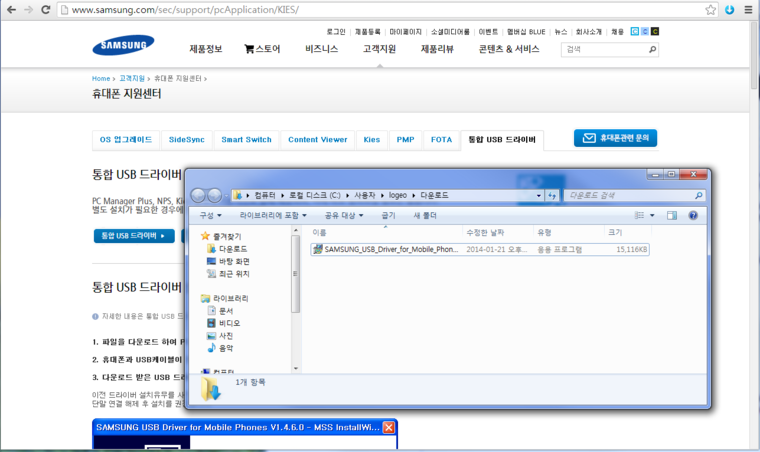Expand the view options dropdown arrow
The image size is (760, 452).
point(652,215)
